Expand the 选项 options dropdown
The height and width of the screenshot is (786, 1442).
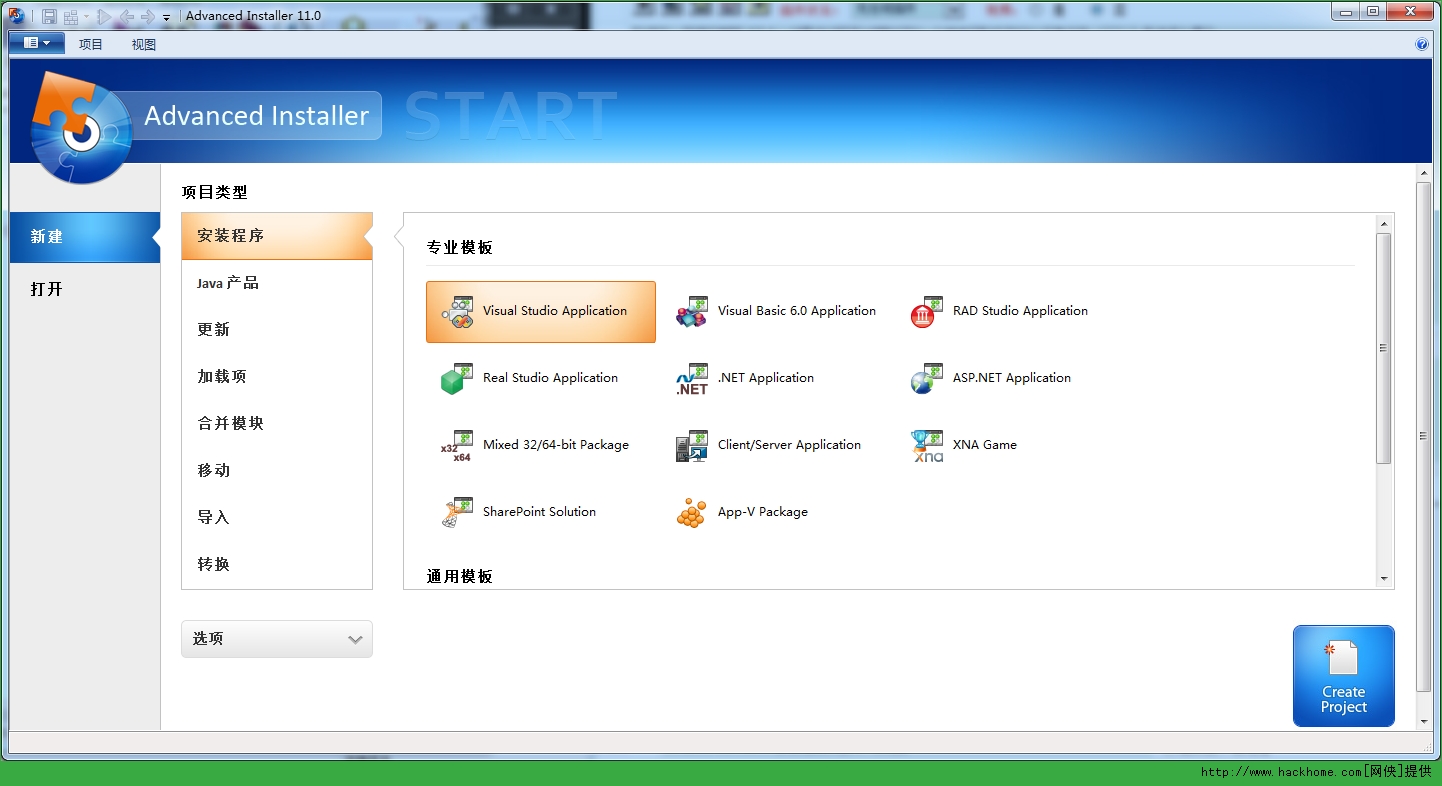coord(277,639)
